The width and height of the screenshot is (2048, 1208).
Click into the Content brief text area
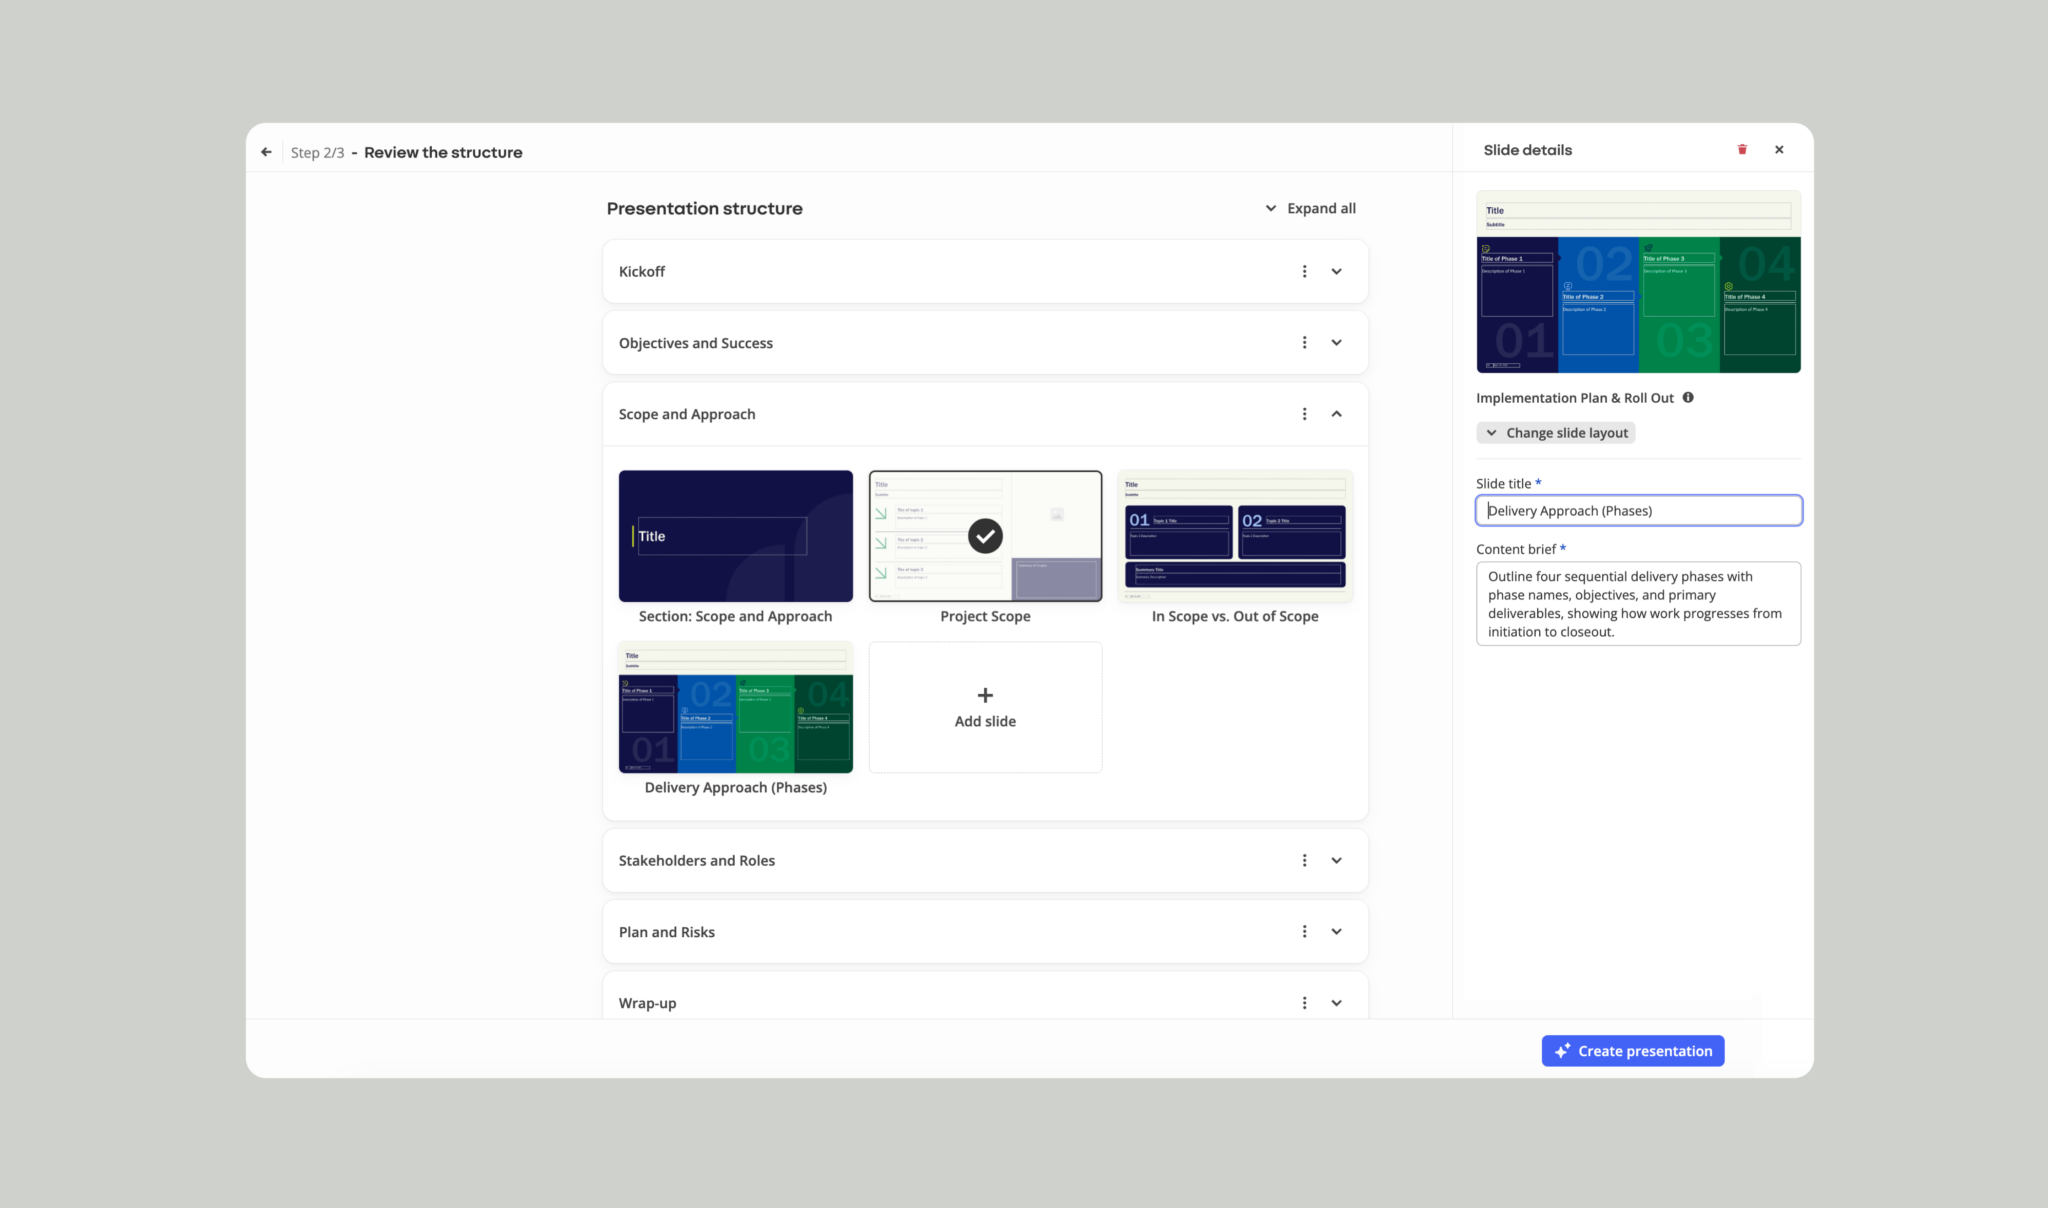1638,604
